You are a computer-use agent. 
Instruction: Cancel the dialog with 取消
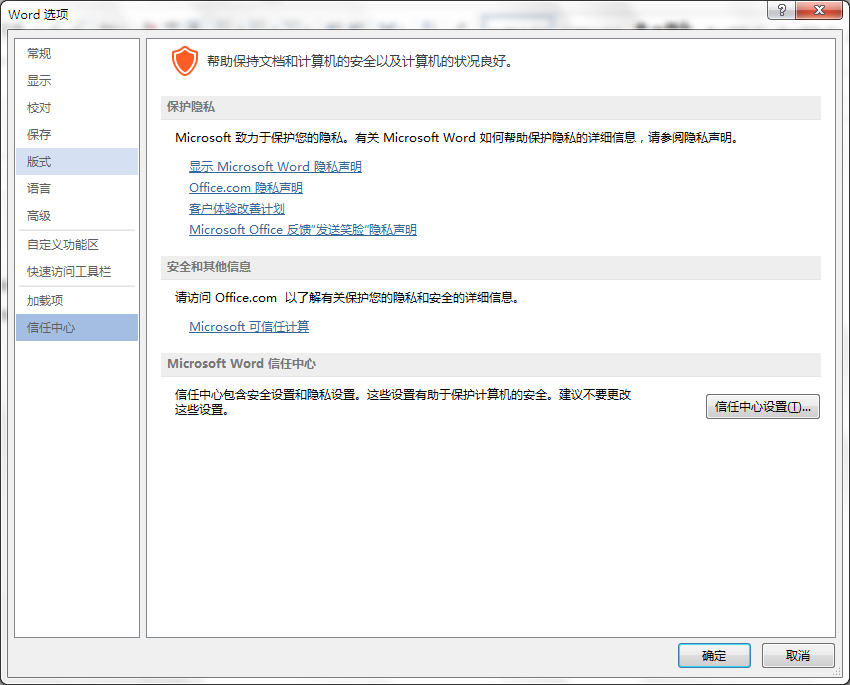pyautogui.click(x=797, y=656)
